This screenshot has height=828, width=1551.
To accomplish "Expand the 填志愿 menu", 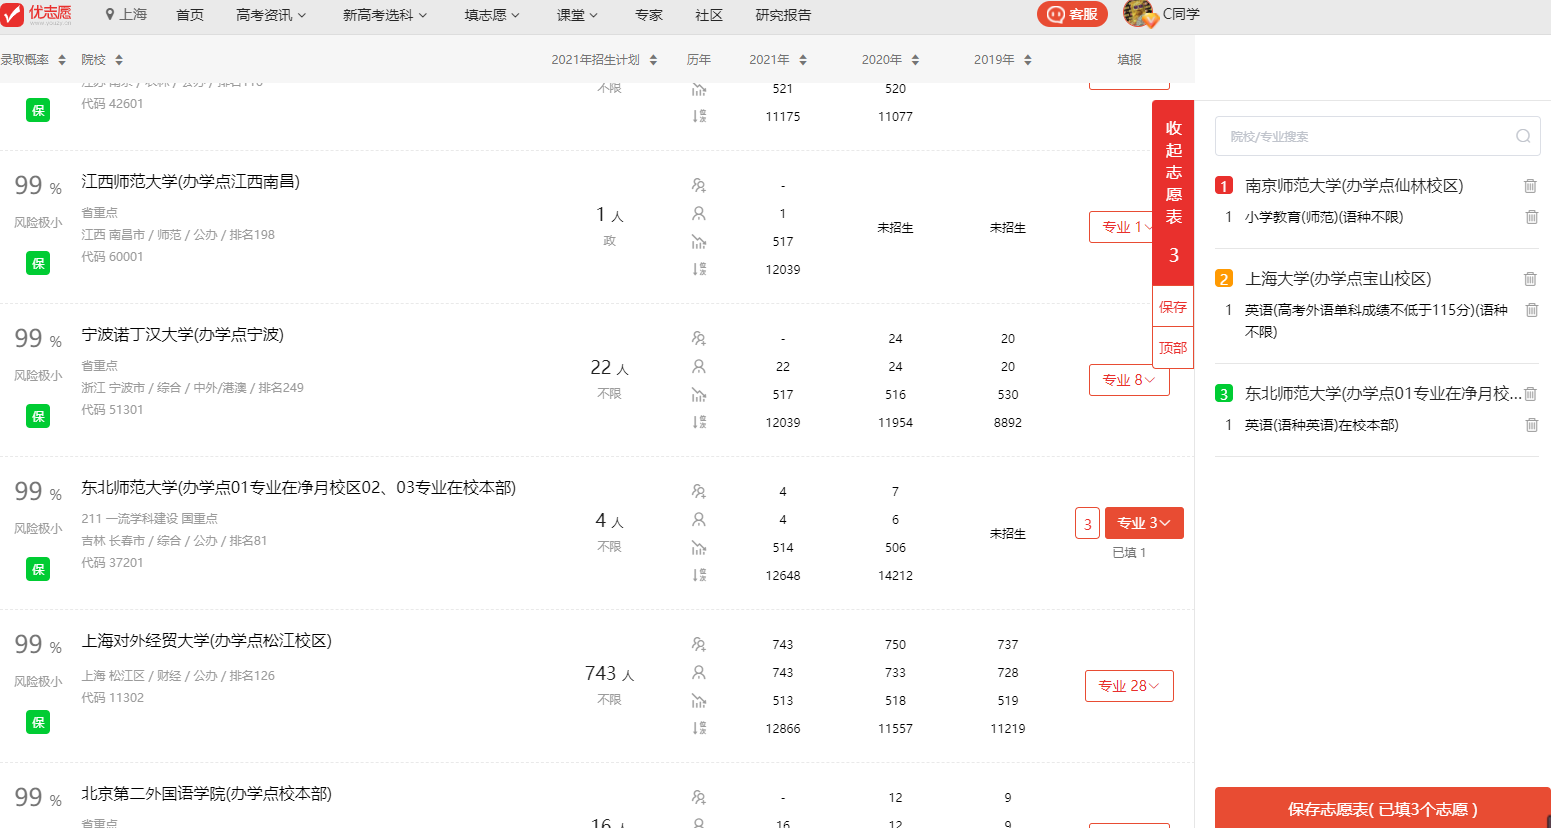I will coord(492,15).
